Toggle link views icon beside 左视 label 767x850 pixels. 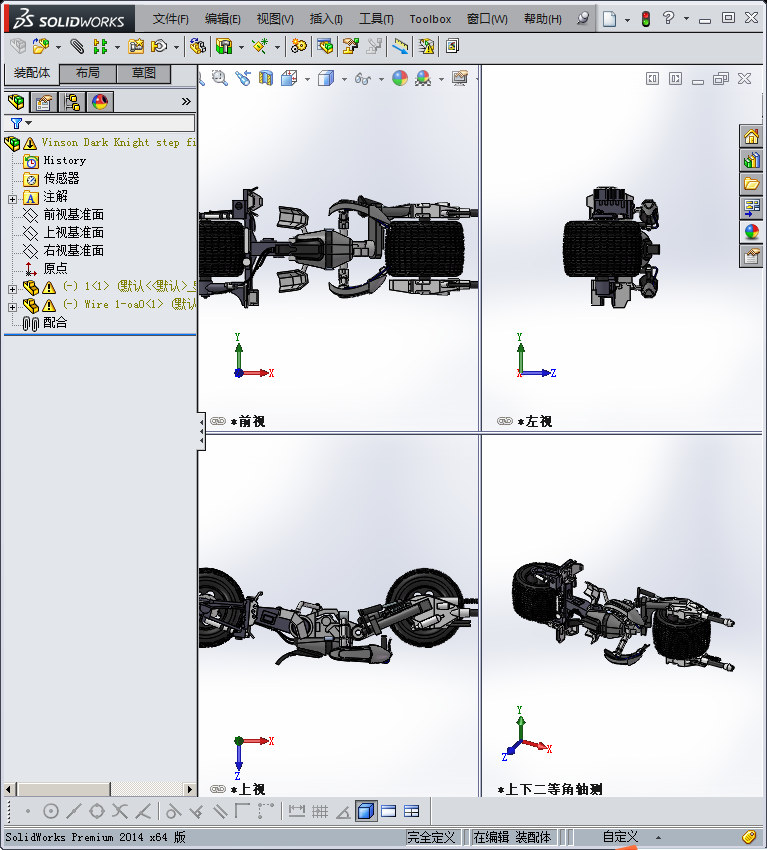pyautogui.click(x=505, y=421)
